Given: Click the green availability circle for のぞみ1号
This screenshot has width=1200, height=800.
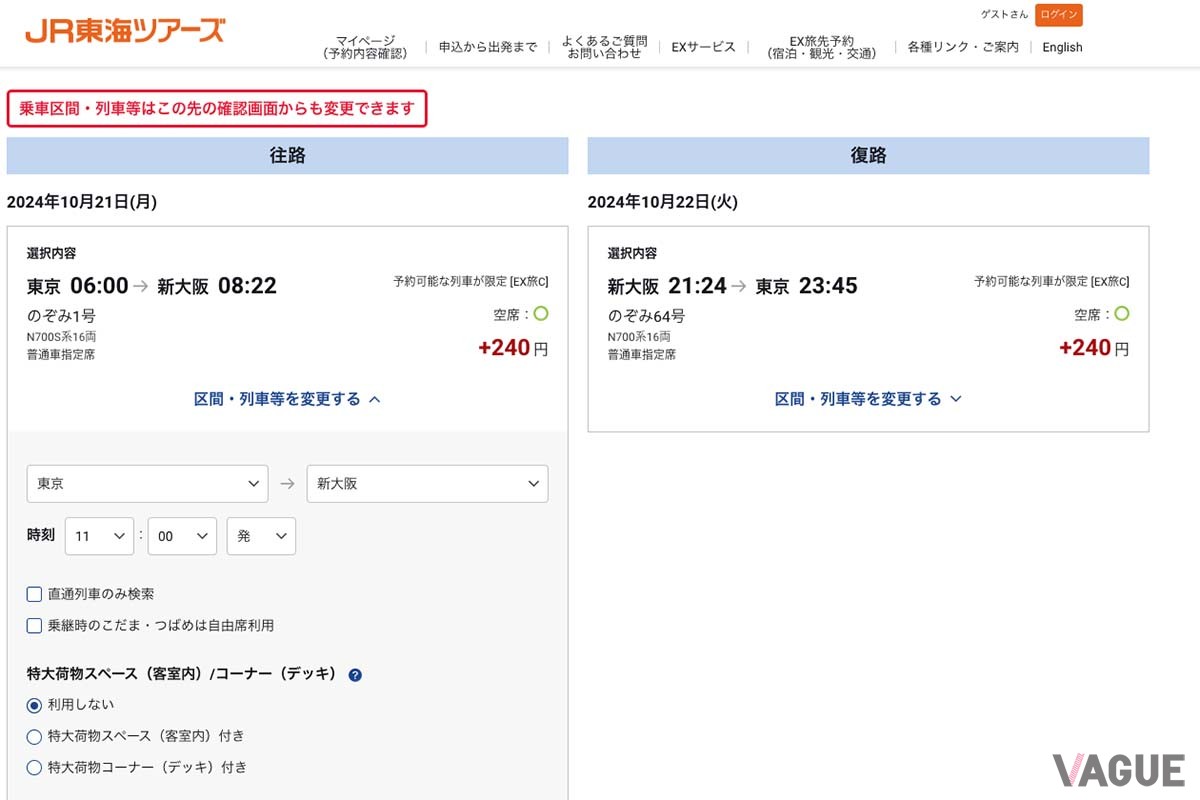Looking at the screenshot, I should point(541,314).
